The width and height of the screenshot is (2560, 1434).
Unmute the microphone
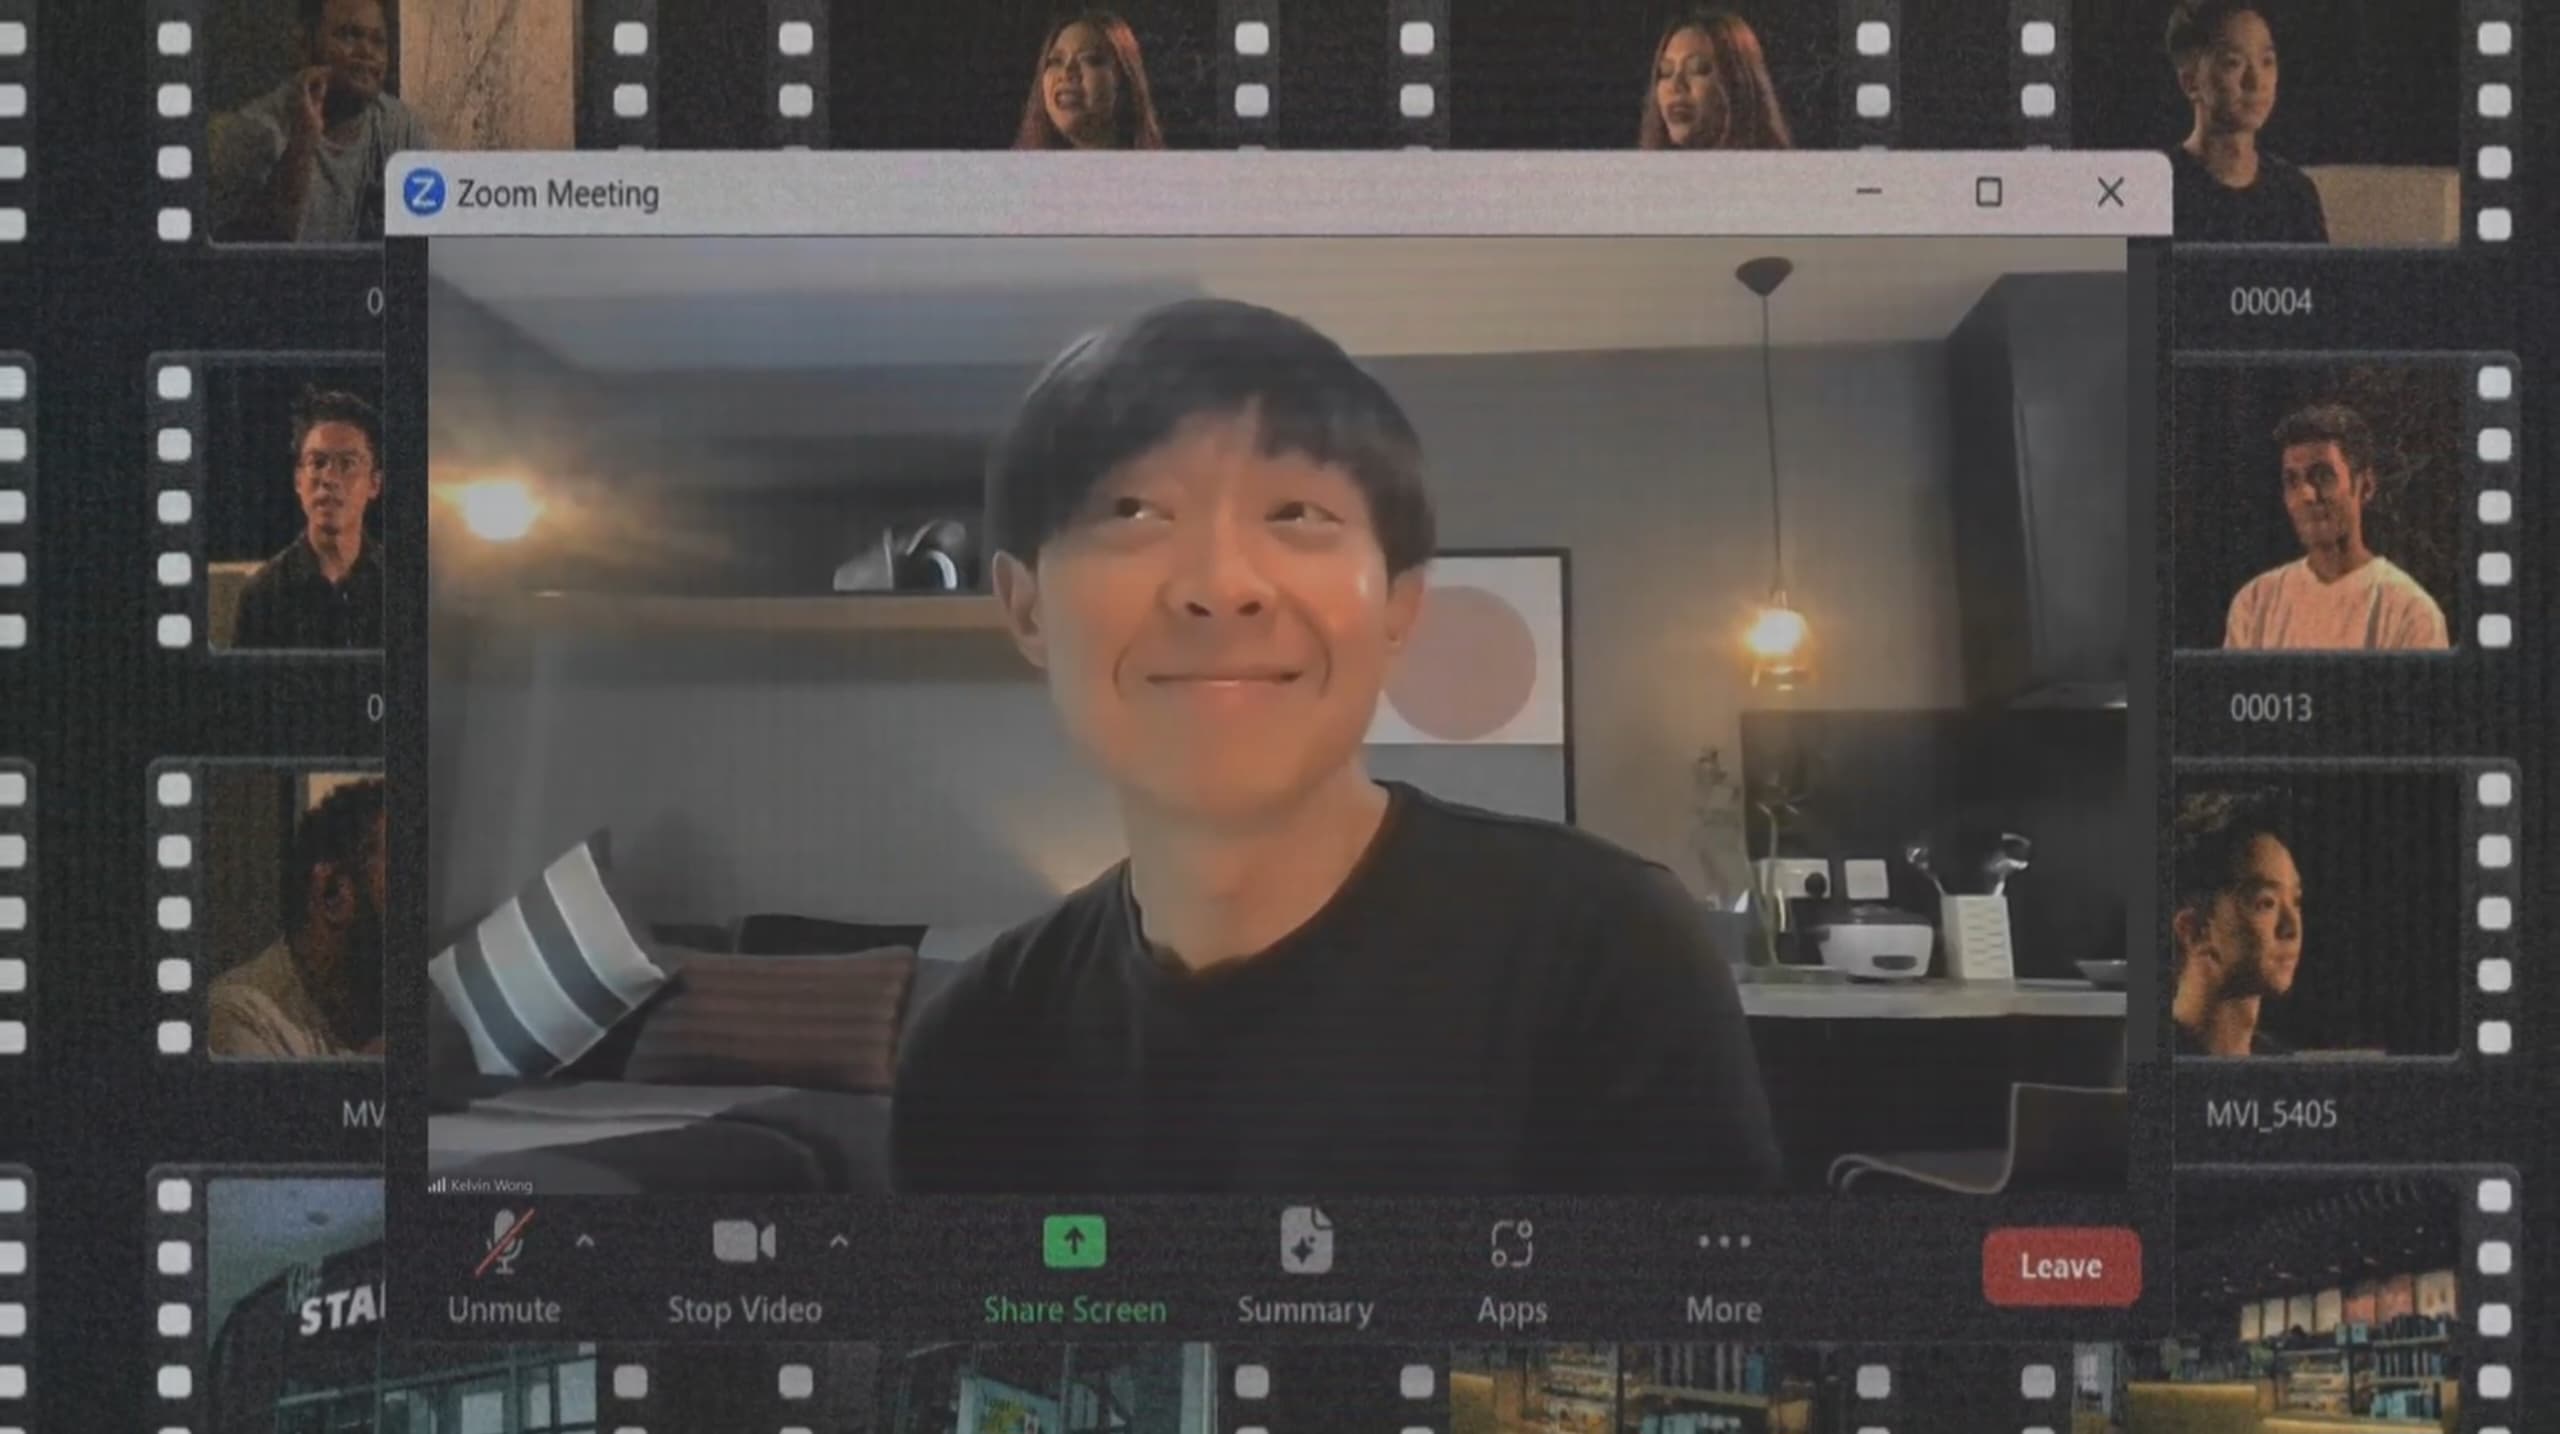pos(503,1243)
